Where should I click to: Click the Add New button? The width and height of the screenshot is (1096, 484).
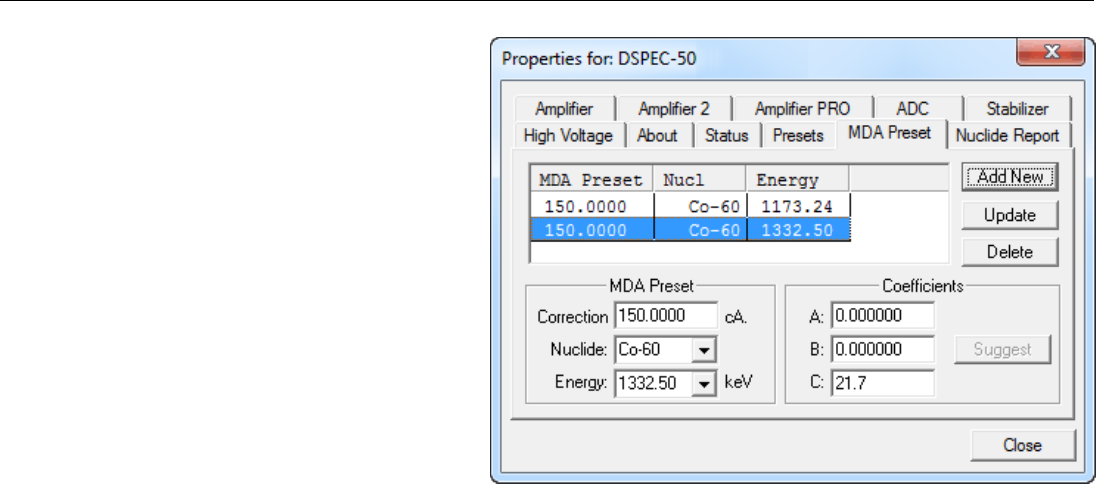coord(1010,177)
